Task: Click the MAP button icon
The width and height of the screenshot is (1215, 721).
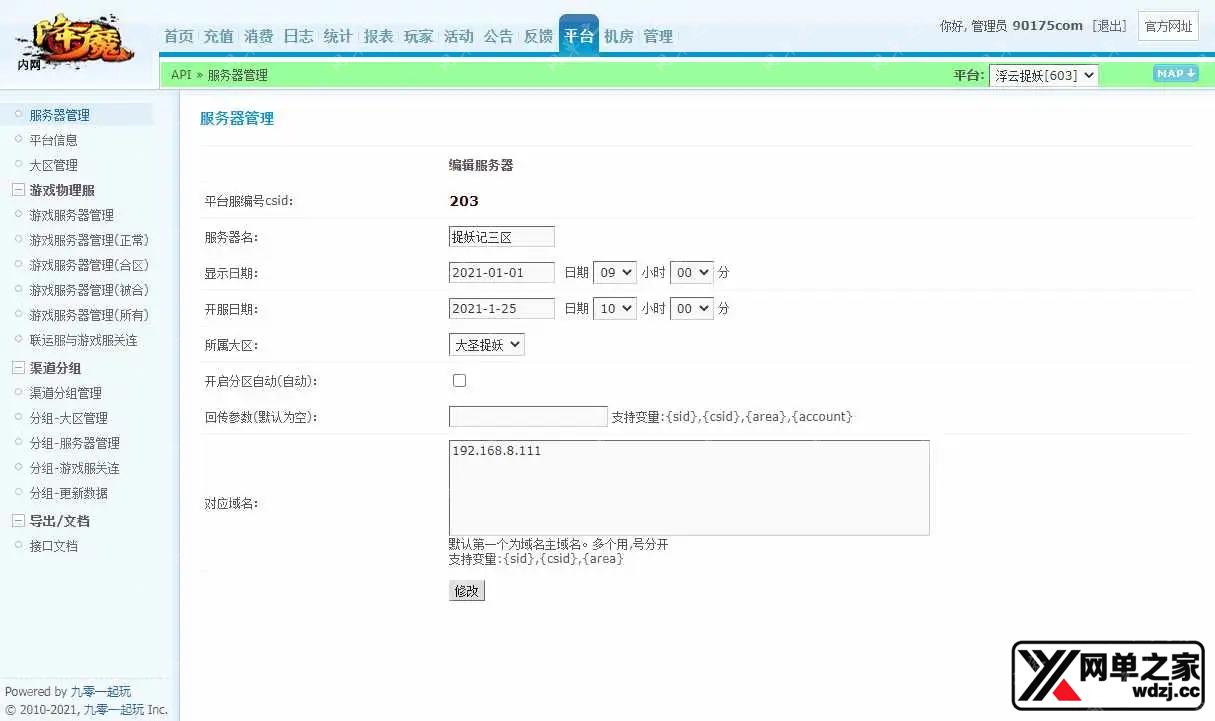Action: pyautogui.click(x=1175, y=74)
